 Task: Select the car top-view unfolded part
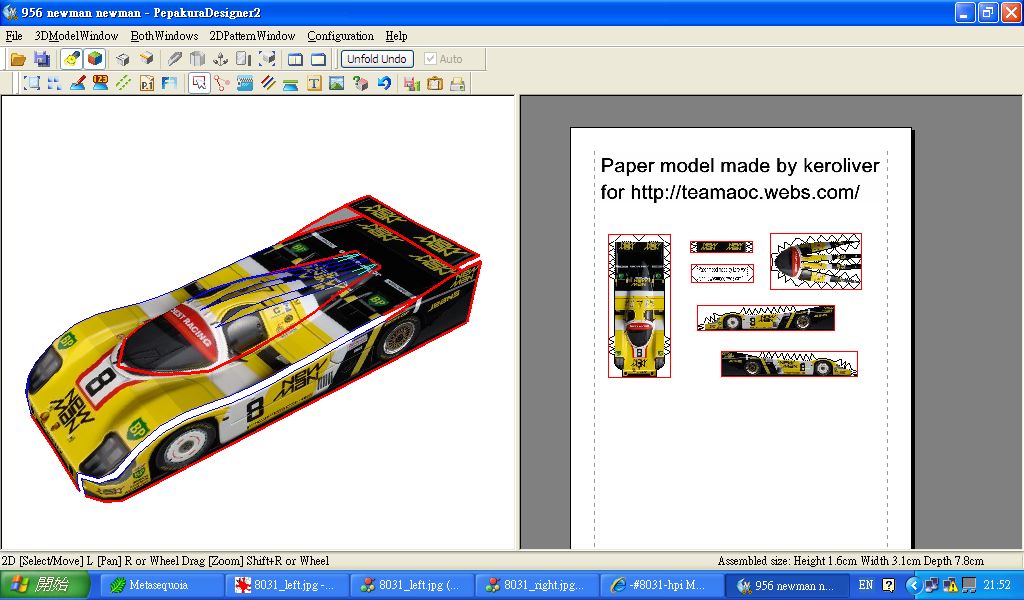639,306
